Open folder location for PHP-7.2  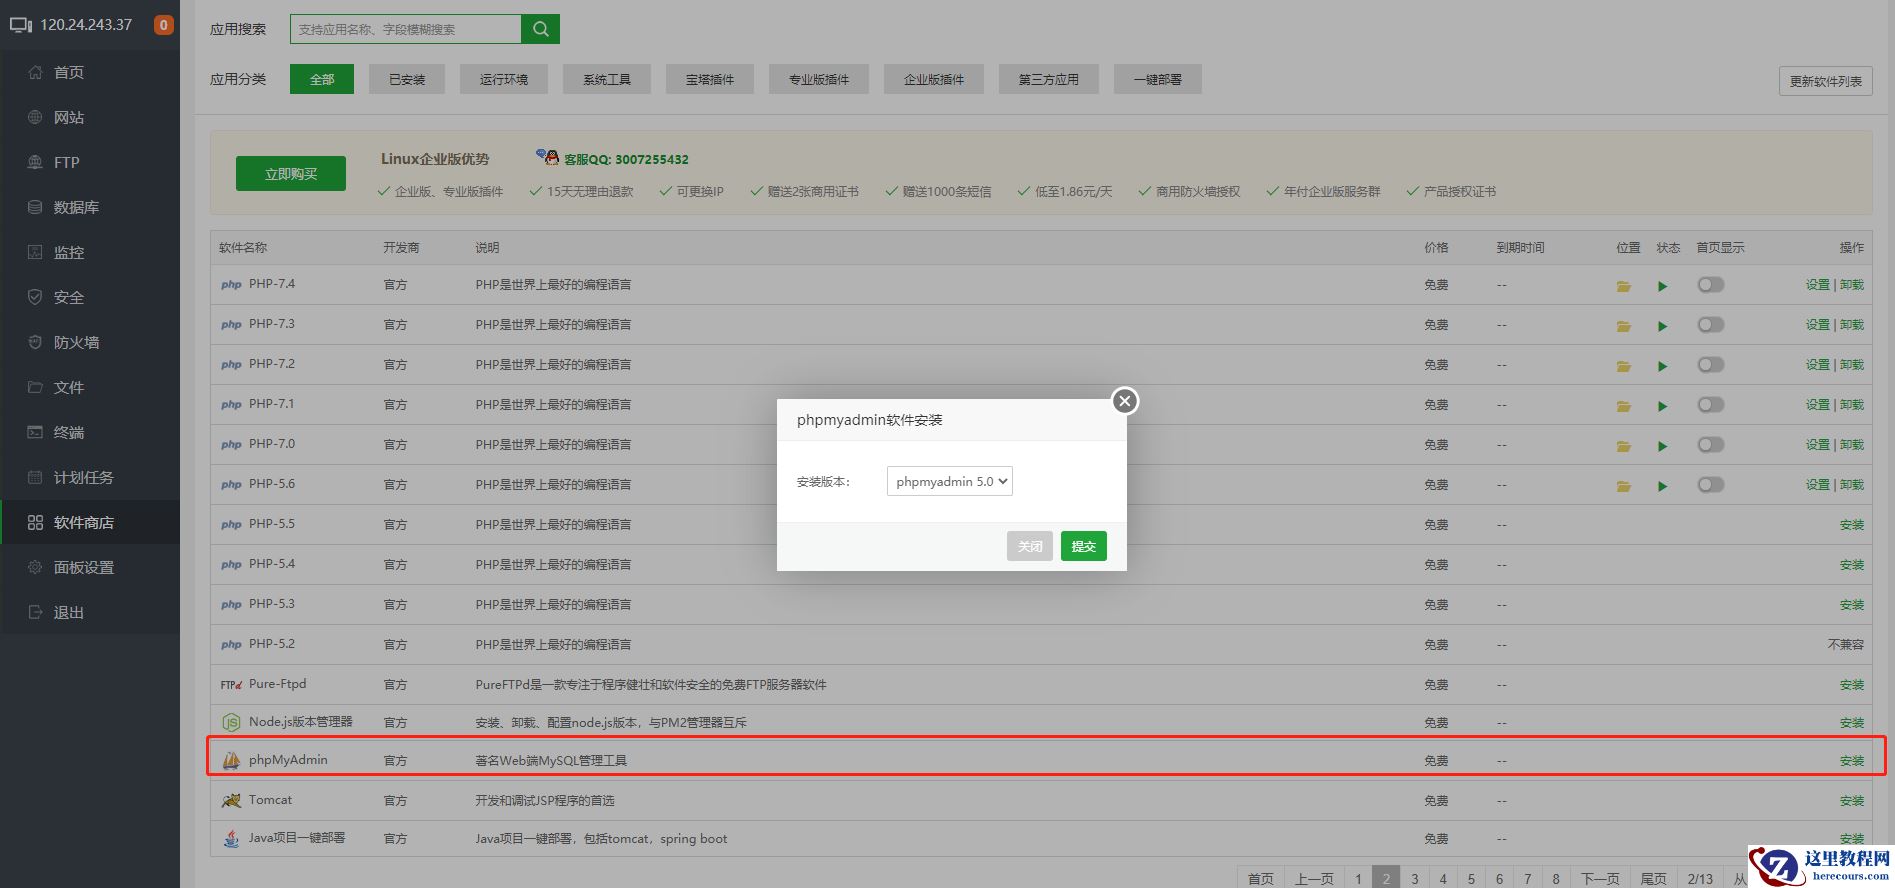pyautogui.click(x=1624, y=366)
